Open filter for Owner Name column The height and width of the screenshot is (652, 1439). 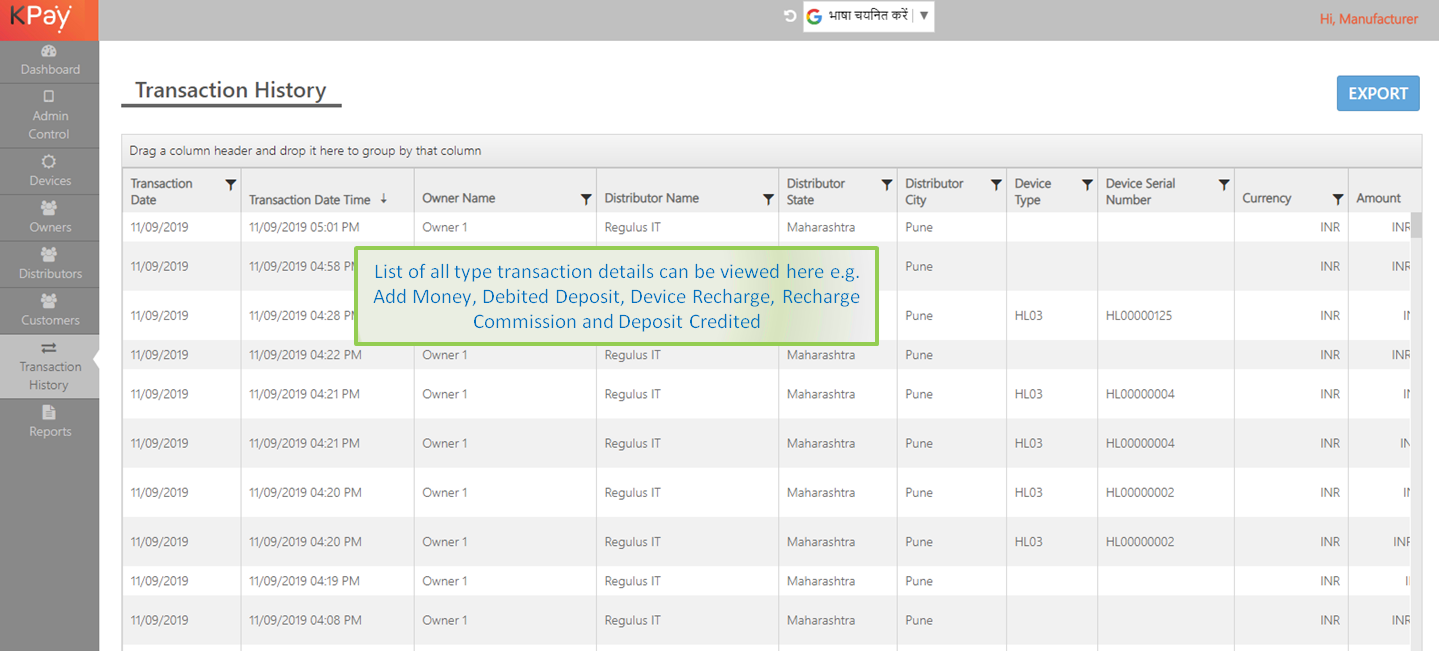pos(586,199)
